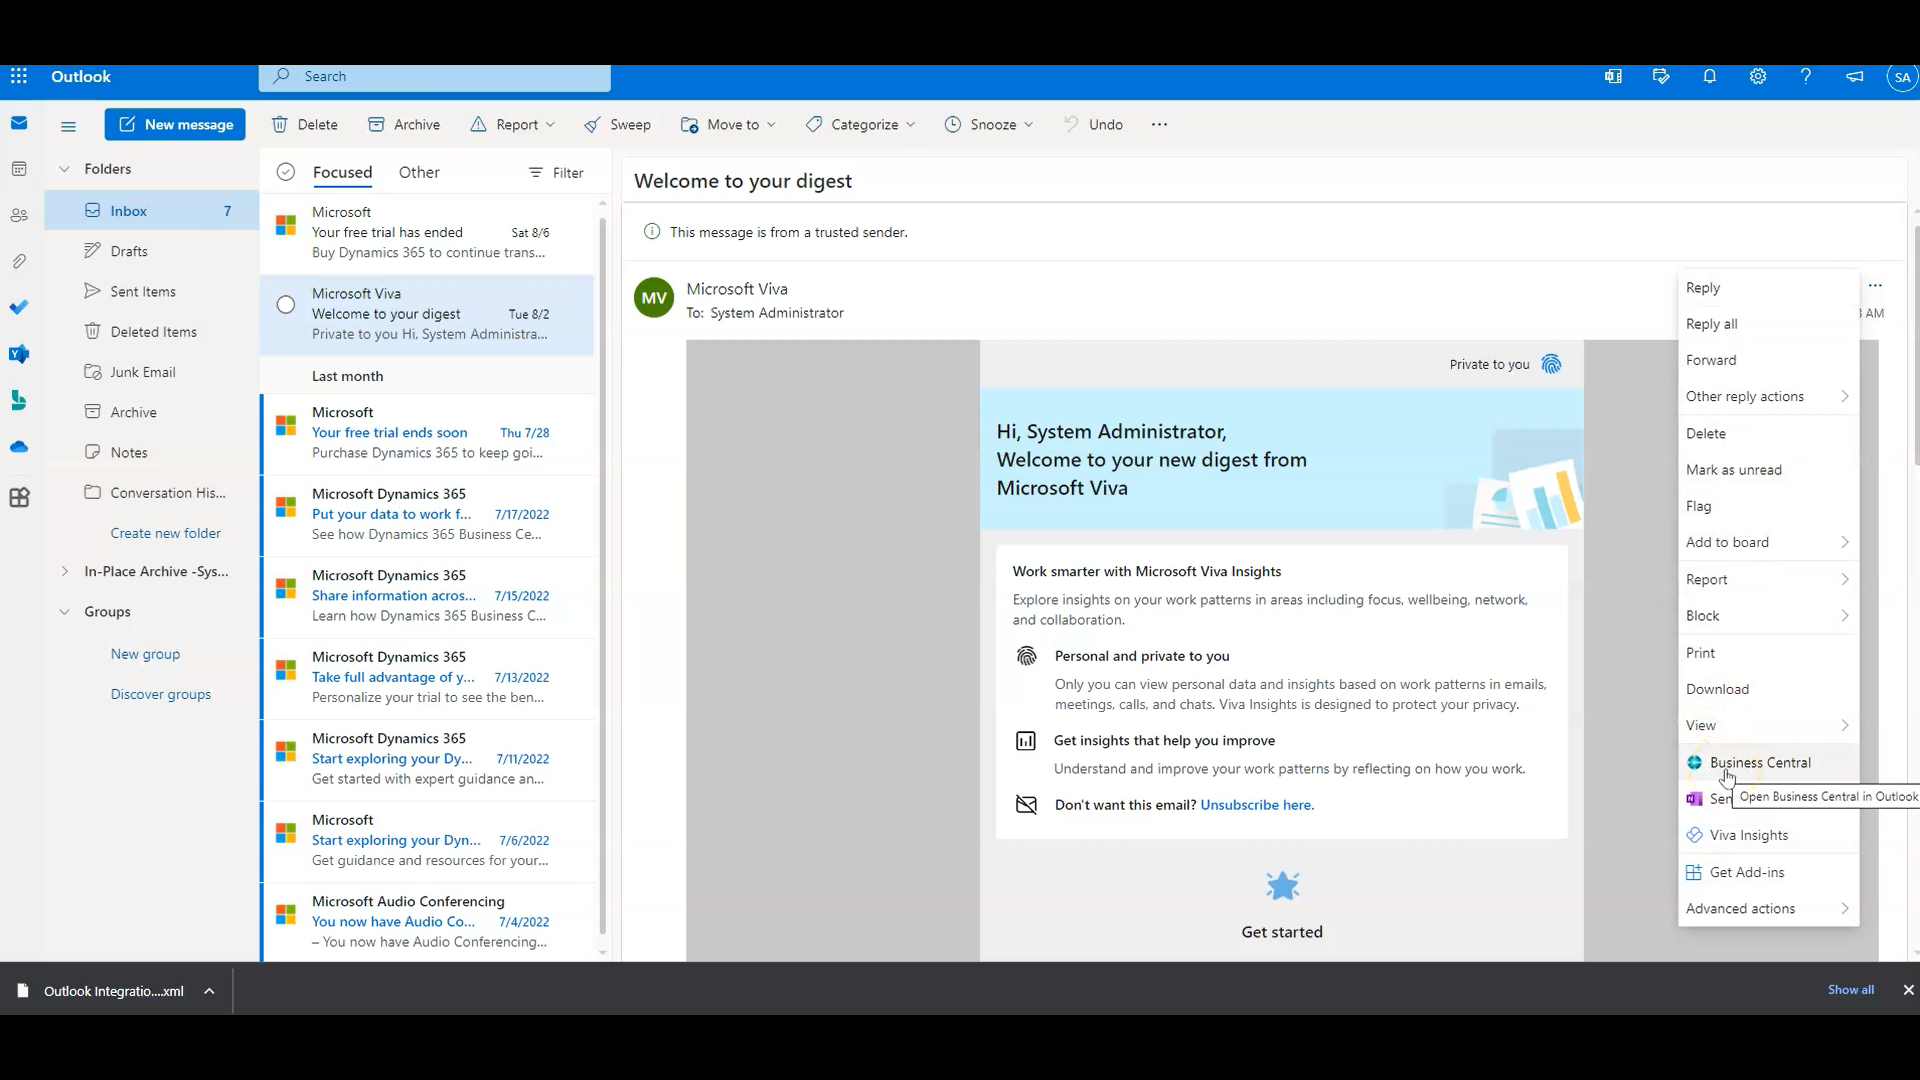Open Business Central in Outlook
Screen dimensions: 1920x1080
(1760, 762)
